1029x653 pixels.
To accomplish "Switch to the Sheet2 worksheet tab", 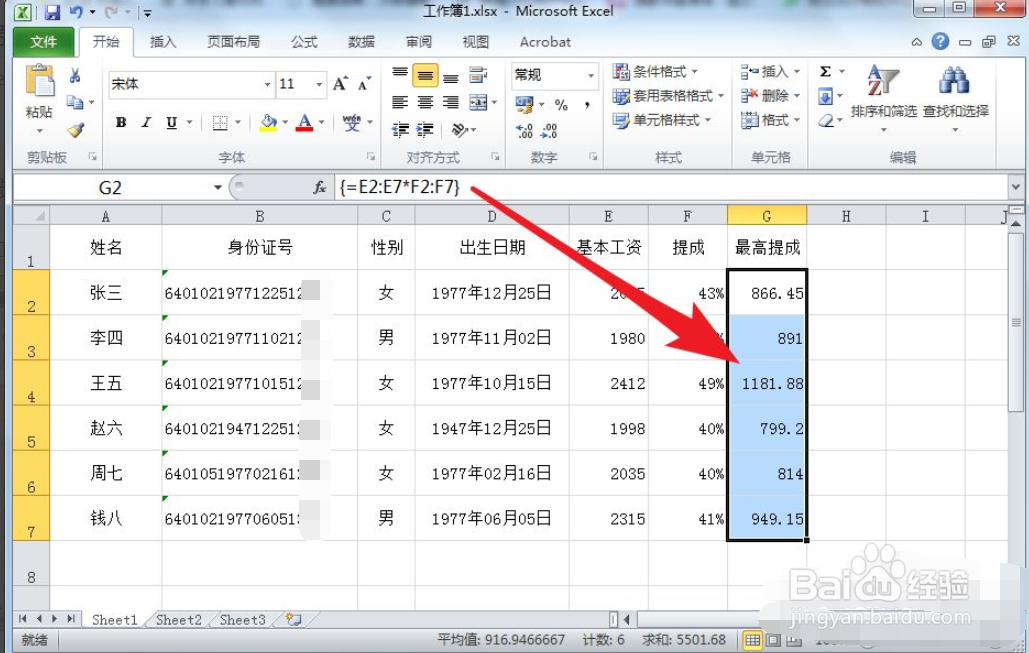I will click(x=177, y=620).
